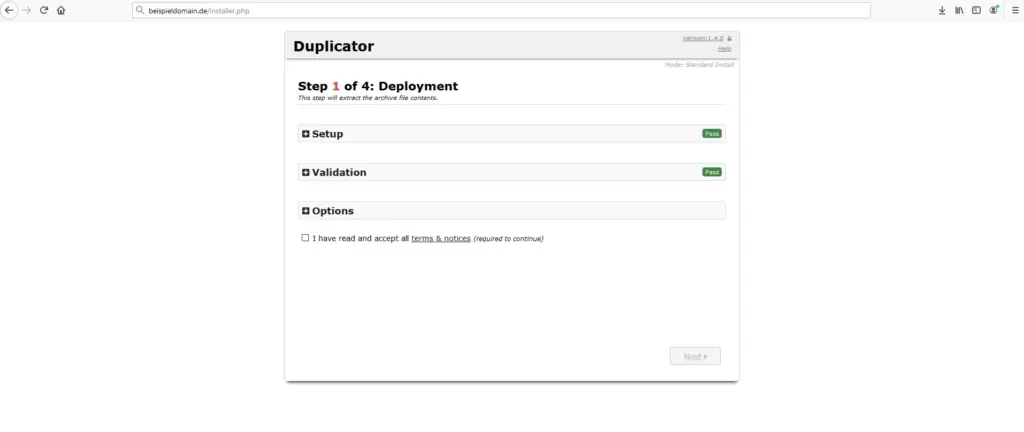Open the browser account icon

[994, 10]
